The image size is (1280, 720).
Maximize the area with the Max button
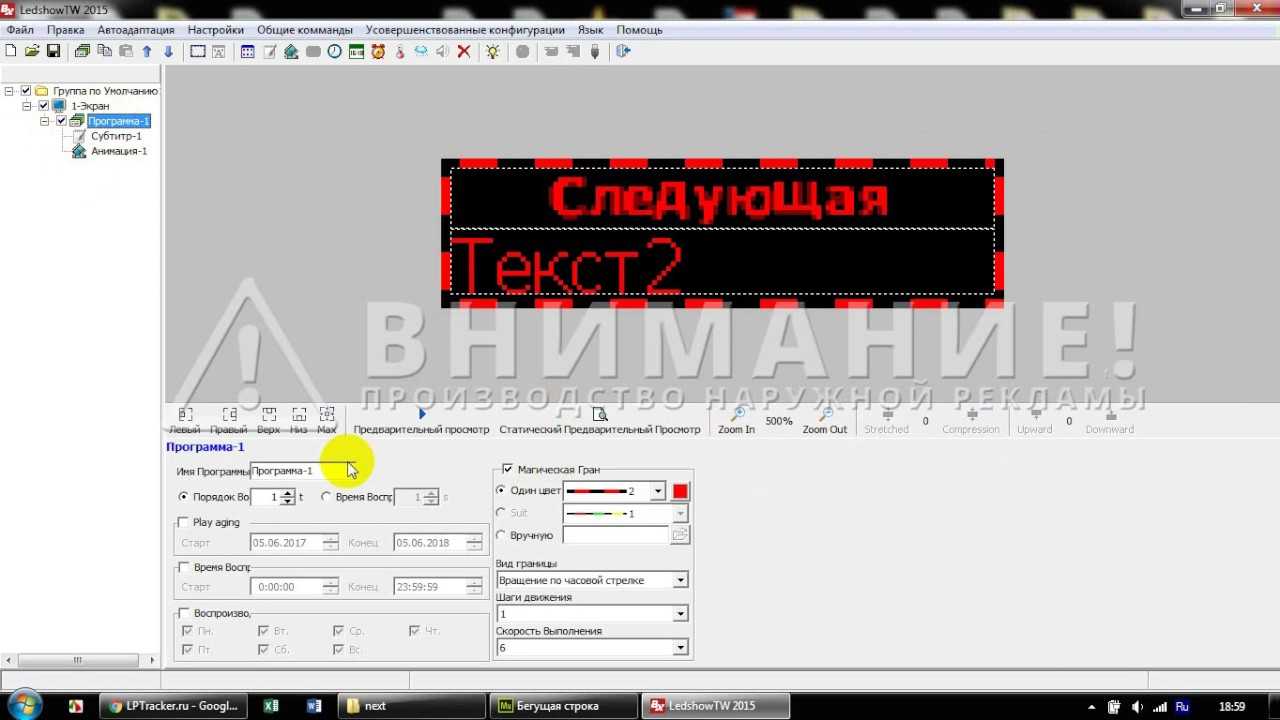tap(327, 421)
